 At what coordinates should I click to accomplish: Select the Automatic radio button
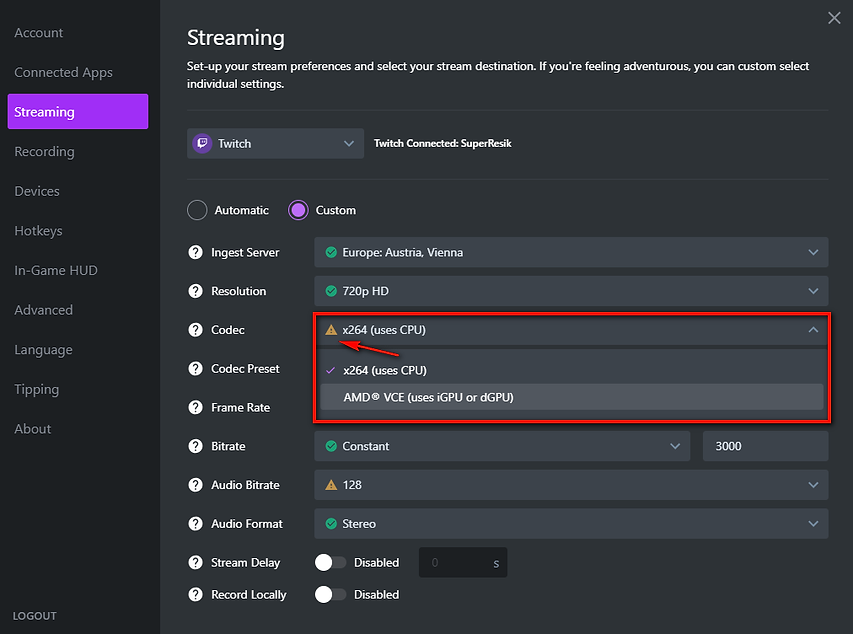(197, 210)
